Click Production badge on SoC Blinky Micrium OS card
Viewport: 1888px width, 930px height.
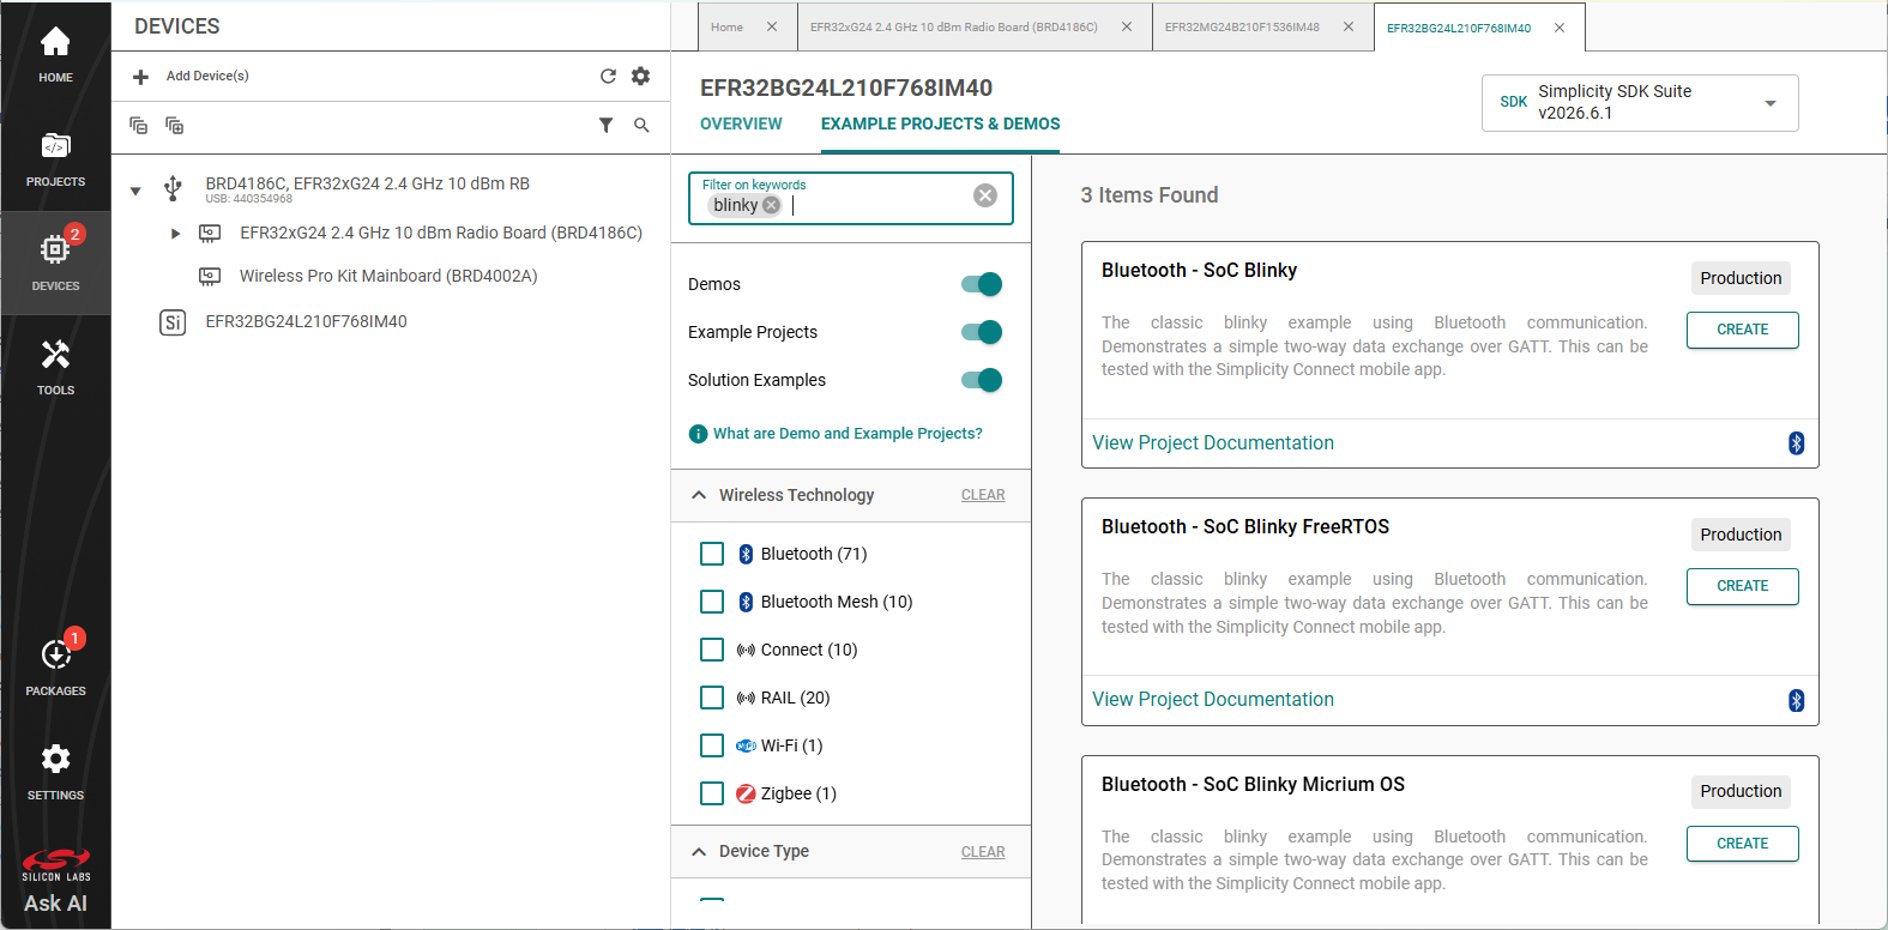click(x=1741, y=792)
